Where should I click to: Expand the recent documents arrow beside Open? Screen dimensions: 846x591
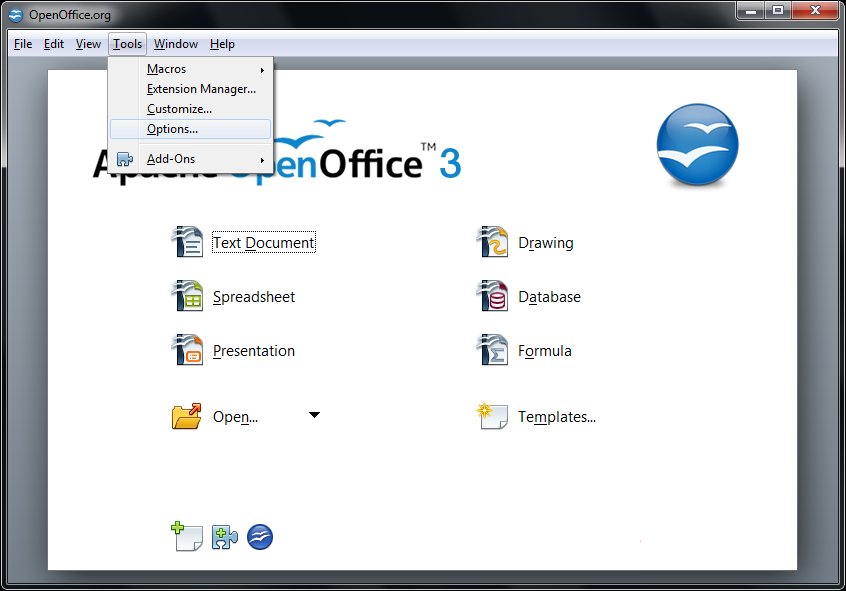point(314,415)
